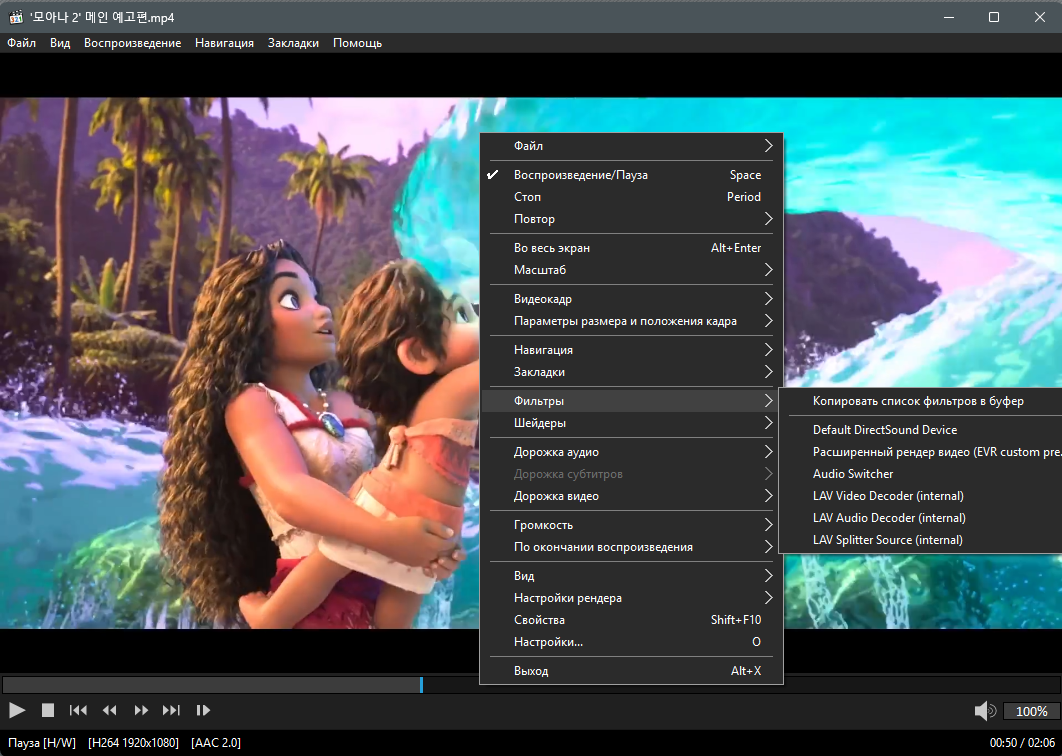Select Во весь экран in the context menu
Image resolution: width=1062 pixels, height=756 pixels.
[631, 248]
